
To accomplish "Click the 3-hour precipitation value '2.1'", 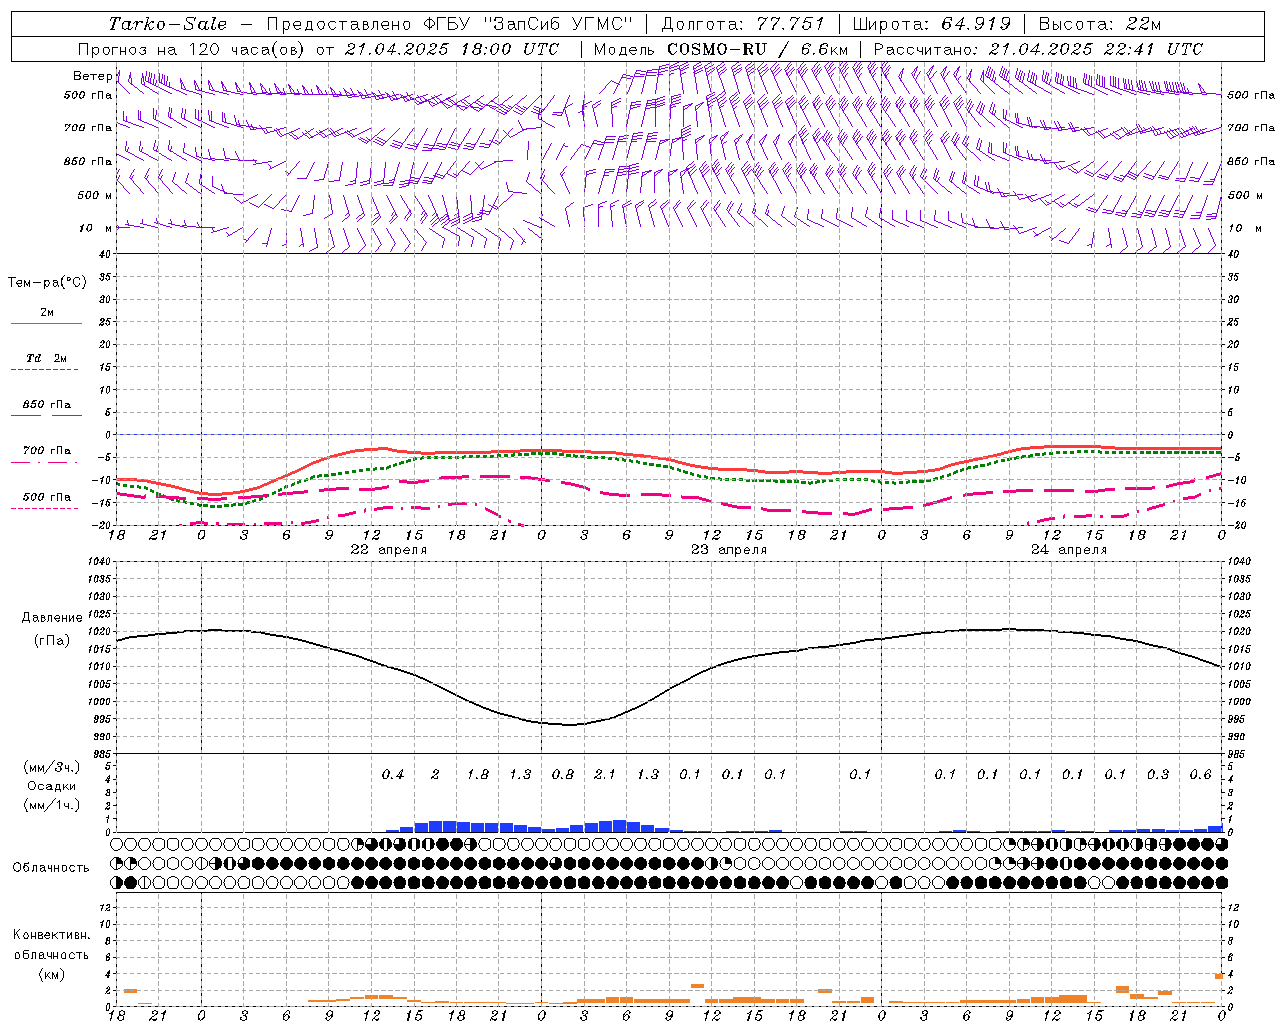I will tap(605, 774).
